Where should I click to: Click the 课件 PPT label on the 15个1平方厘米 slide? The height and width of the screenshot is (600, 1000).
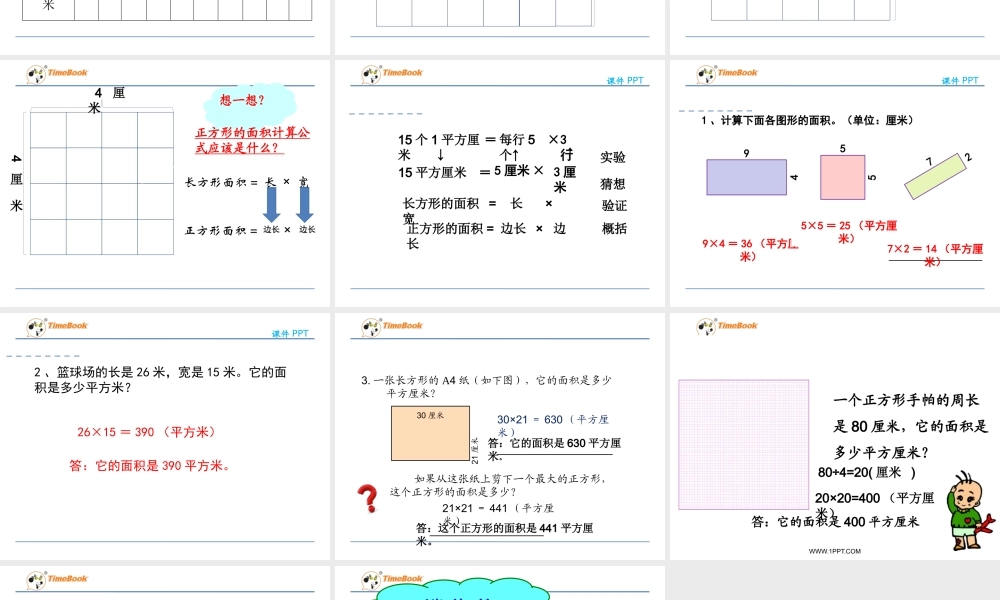tap(625, 80)
